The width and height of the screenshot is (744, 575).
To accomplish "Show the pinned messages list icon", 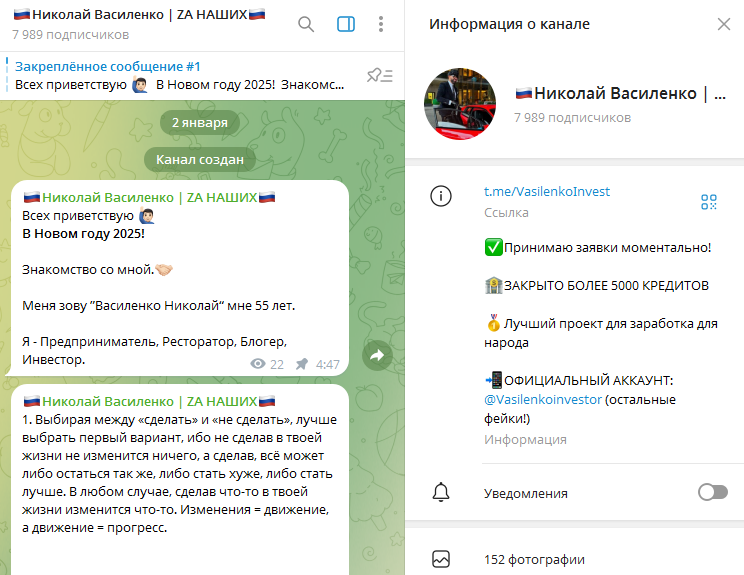I will click(380, 75).
